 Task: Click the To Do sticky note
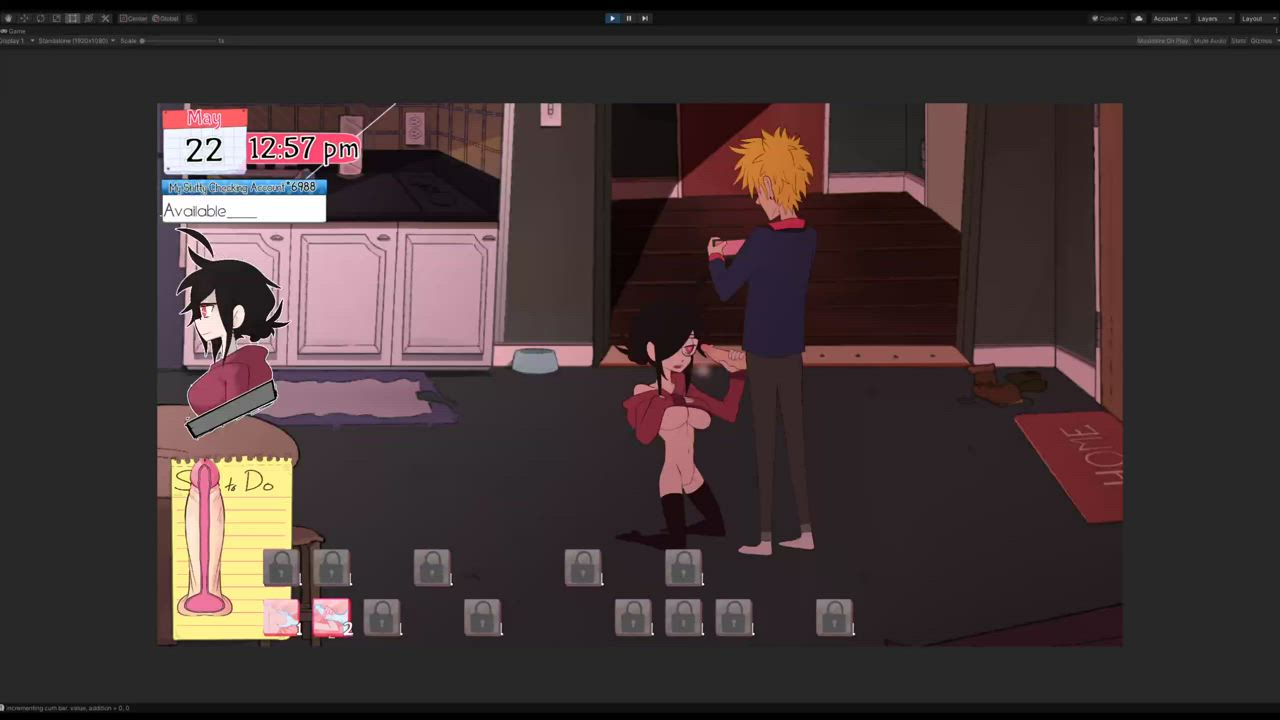pyautogui.click(x=232, y=548)
